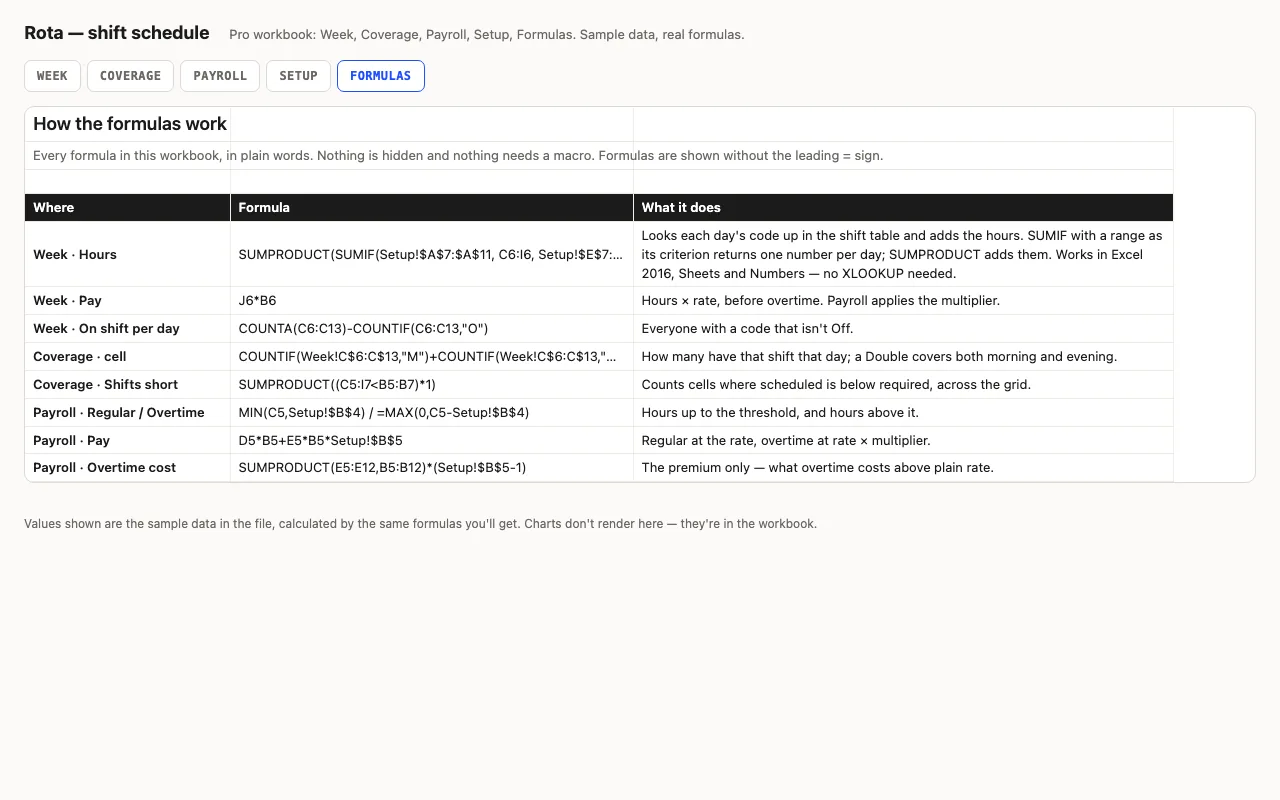Click the 'What it does' column header

pyautogui.click(x=903, y=207)
